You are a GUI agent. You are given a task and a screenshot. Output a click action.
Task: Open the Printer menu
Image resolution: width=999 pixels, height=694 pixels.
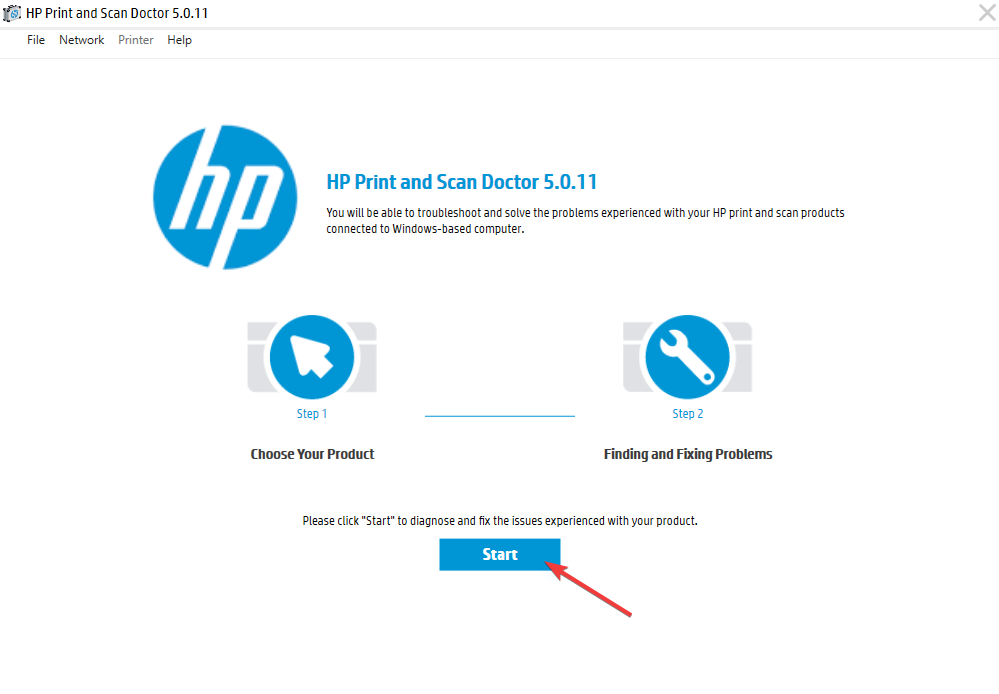[136, 40]
